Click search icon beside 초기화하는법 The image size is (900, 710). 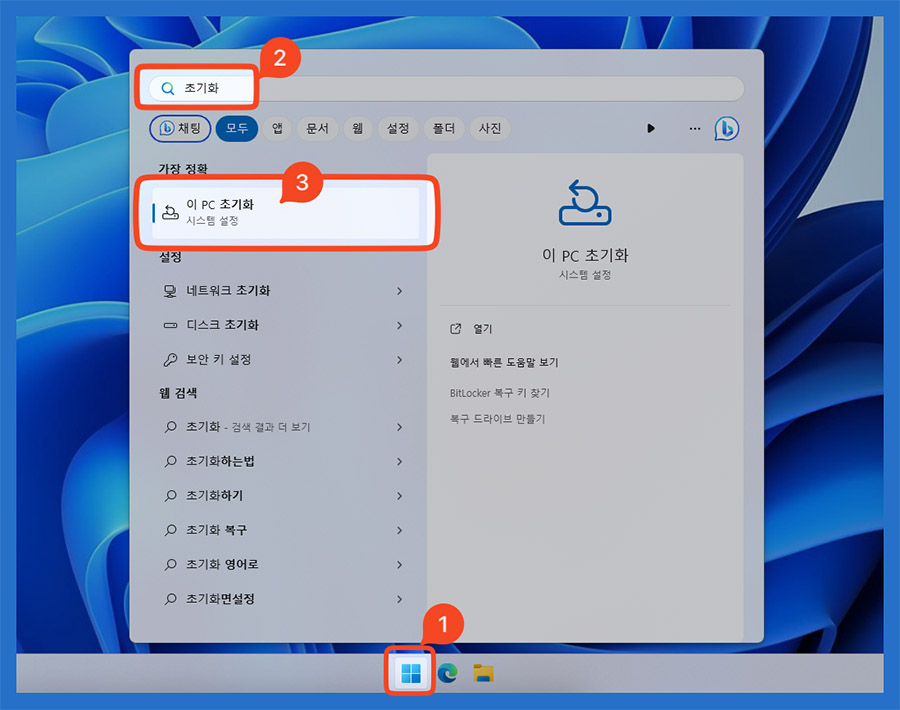(x=170, y=461)
